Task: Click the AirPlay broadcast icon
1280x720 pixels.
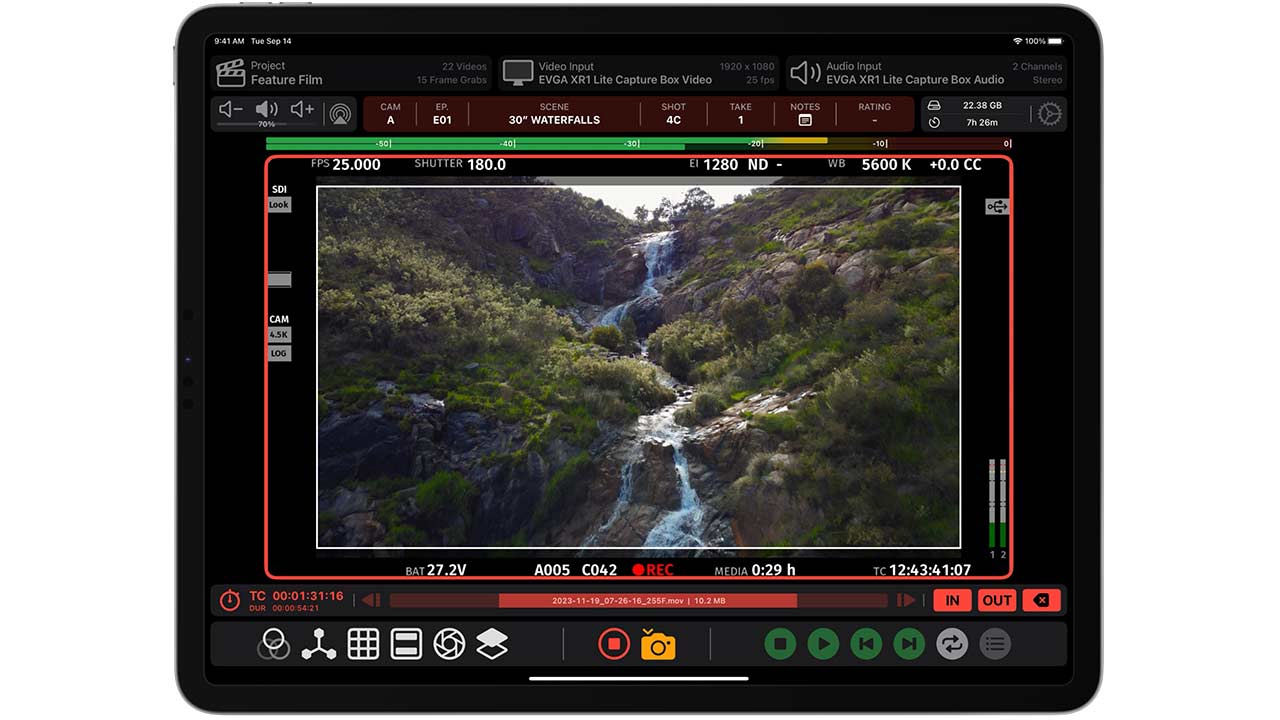Action: click(x=340, y=113)
